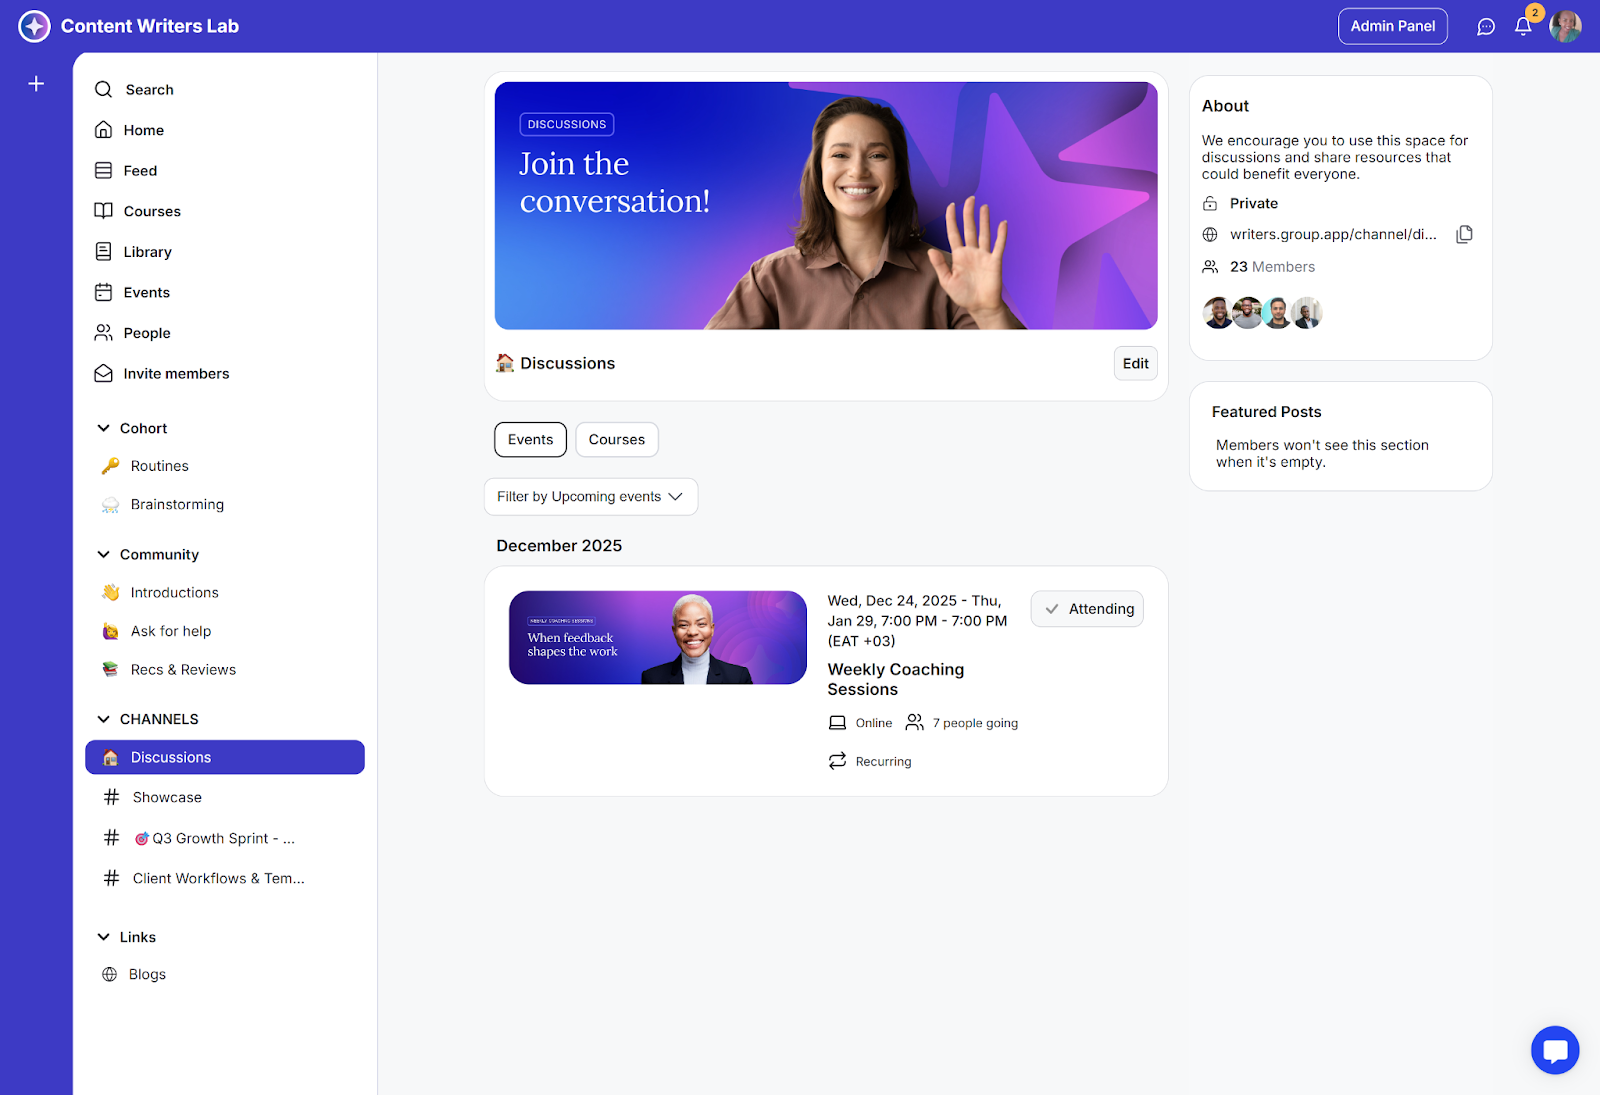
Task: Click the member avatars group
Action: 1262,313
